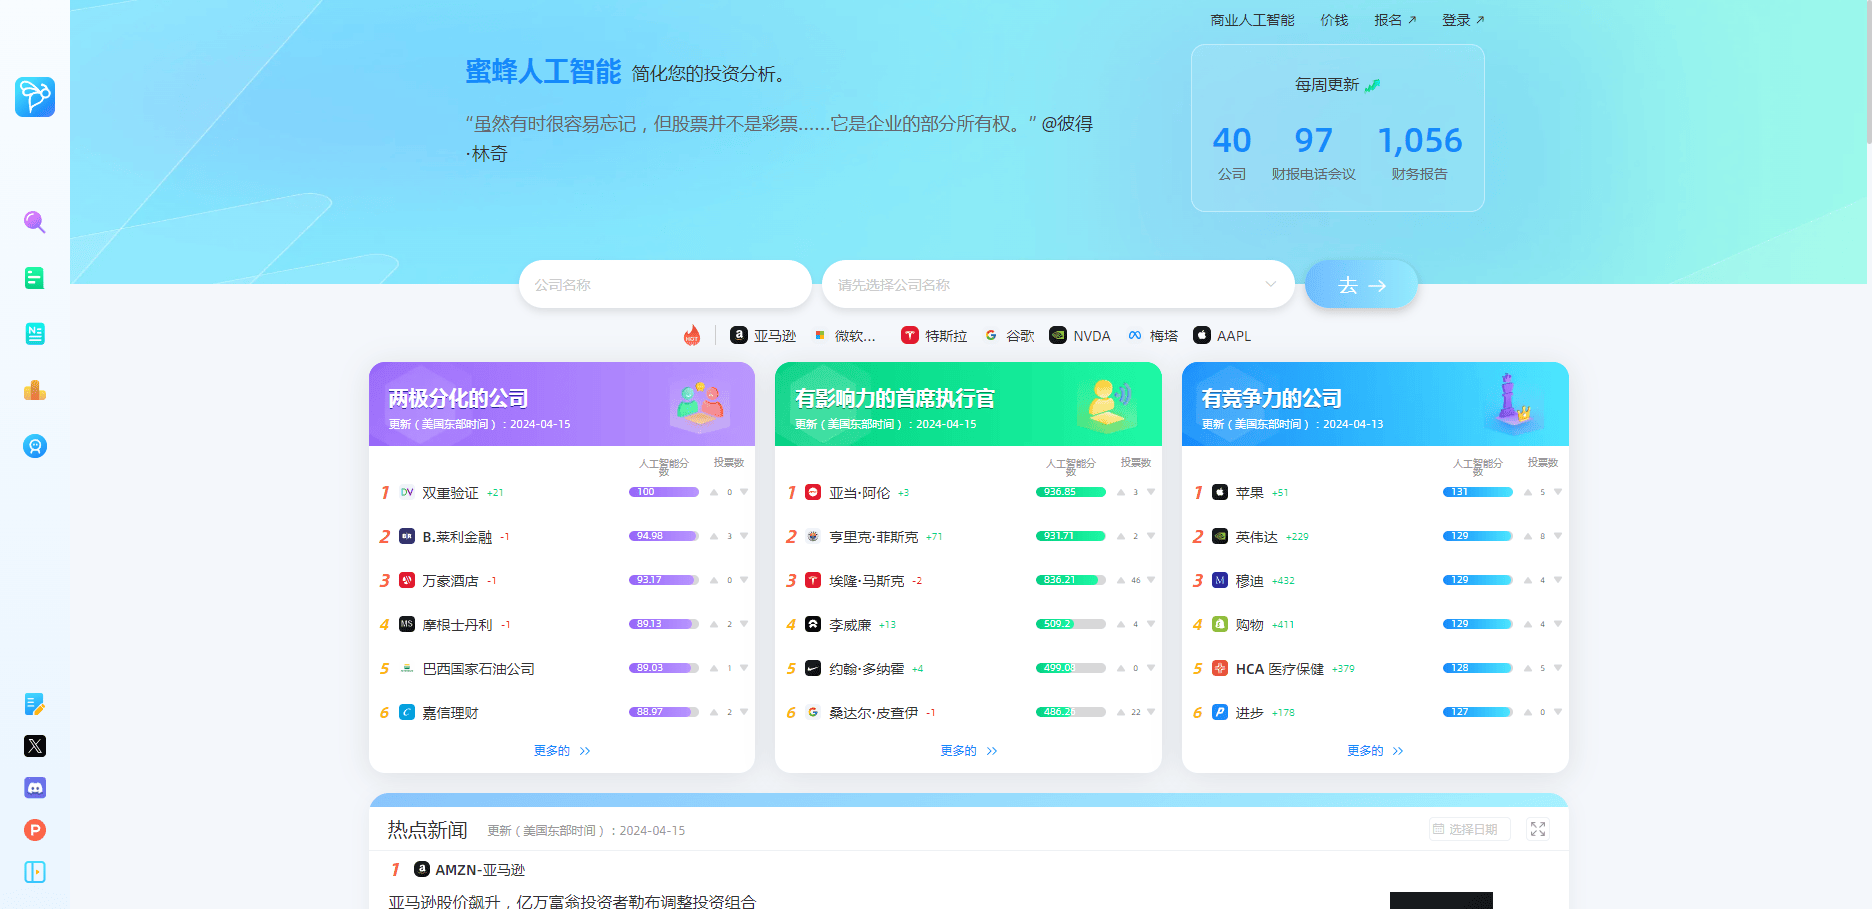Screen dimensions: 1872x909
Task: Click the 936.85 score bar for 亚当·阿伦
Action: [x=1070, y=492]
